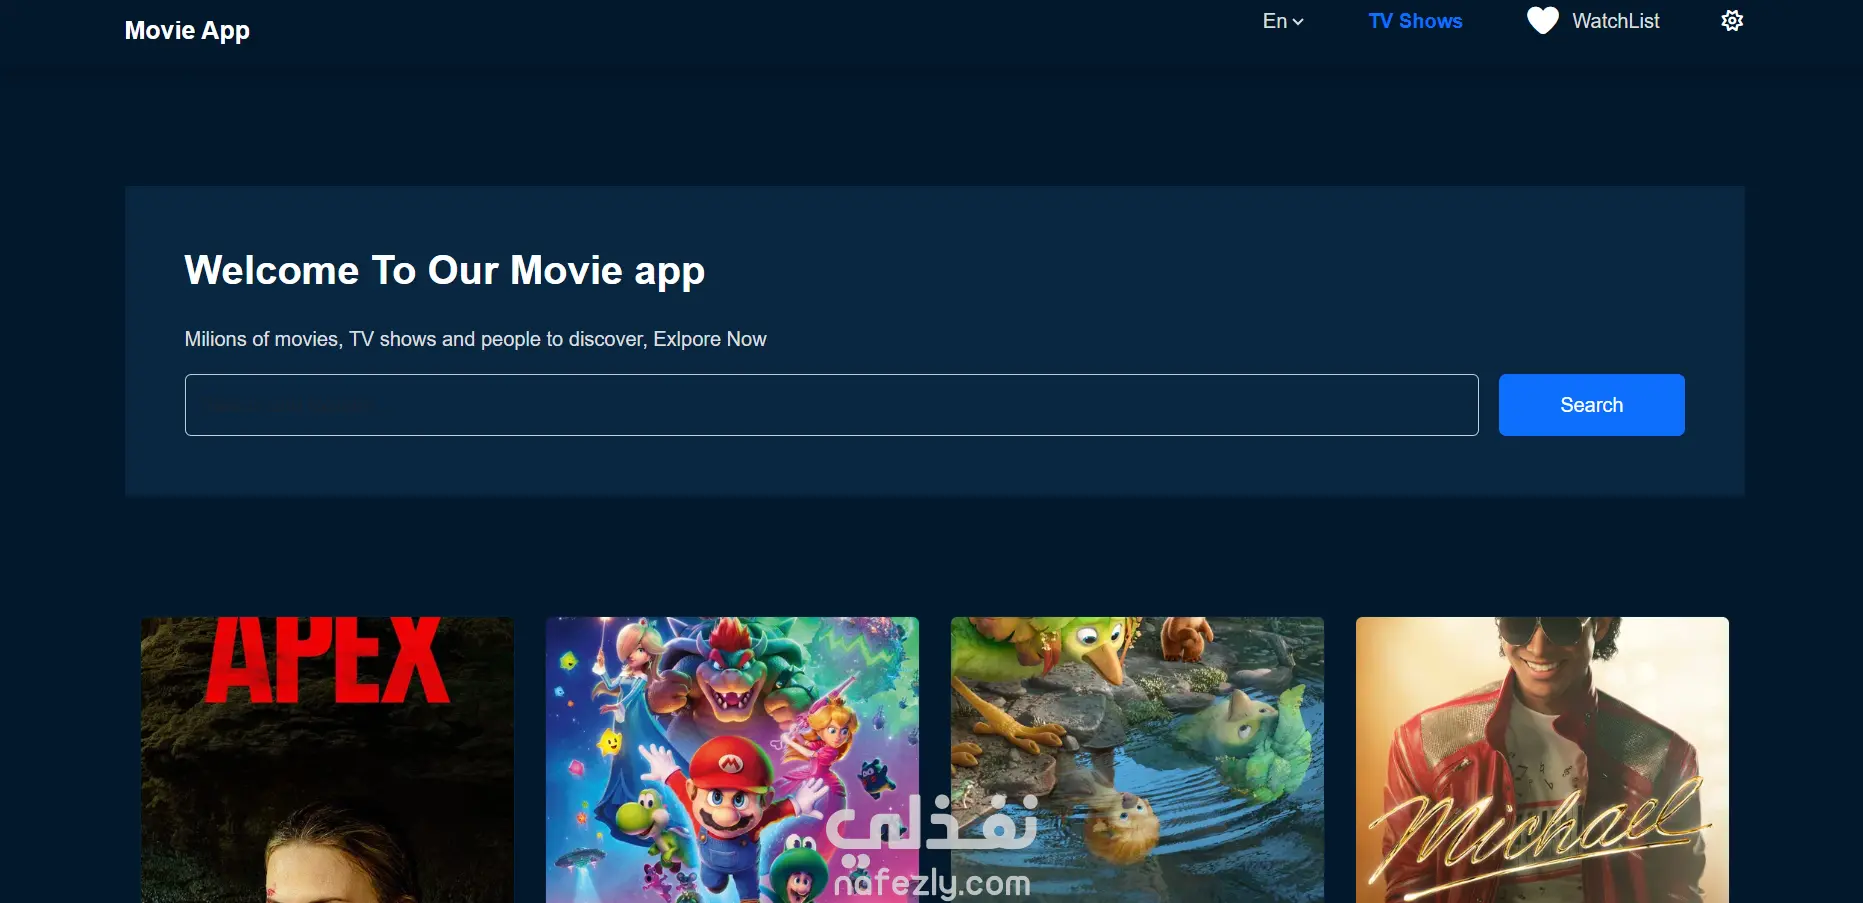
Task: Click the 'Milions of movies' subtitle text
Action: point(475,339)
